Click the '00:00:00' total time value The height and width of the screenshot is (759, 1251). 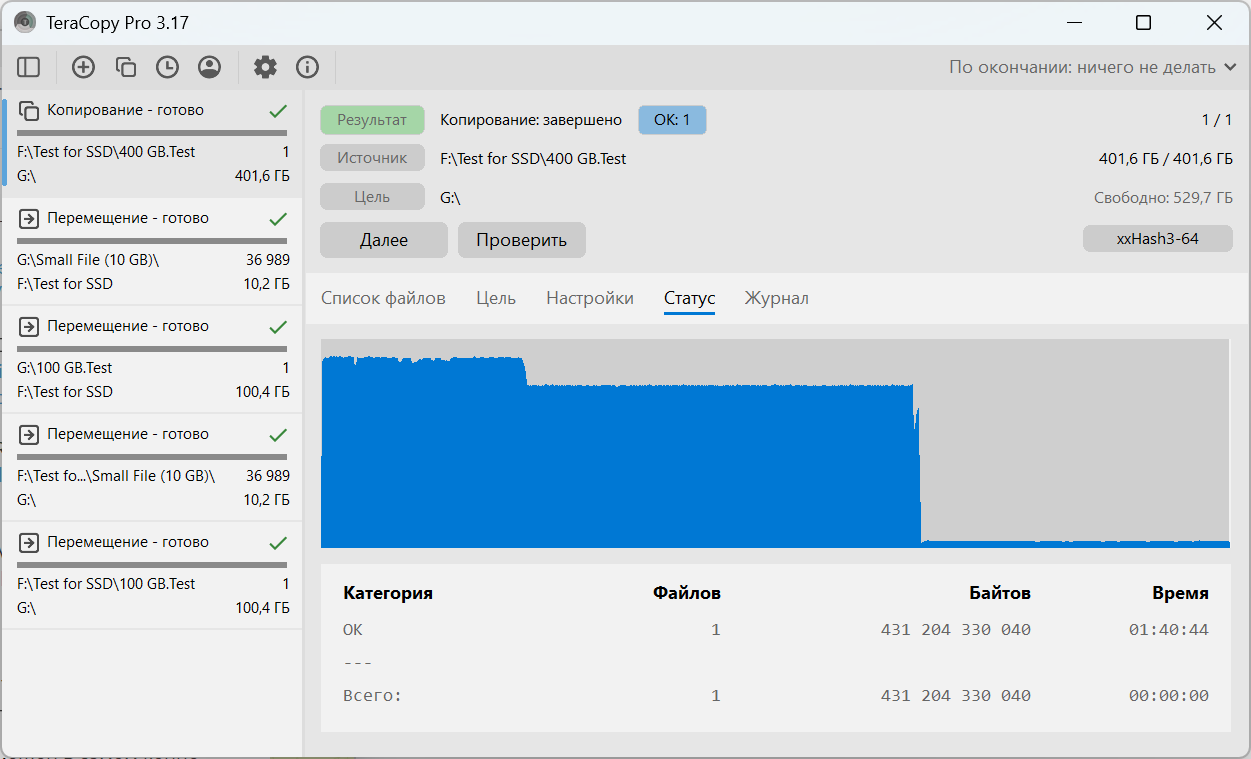(1169, 696)
